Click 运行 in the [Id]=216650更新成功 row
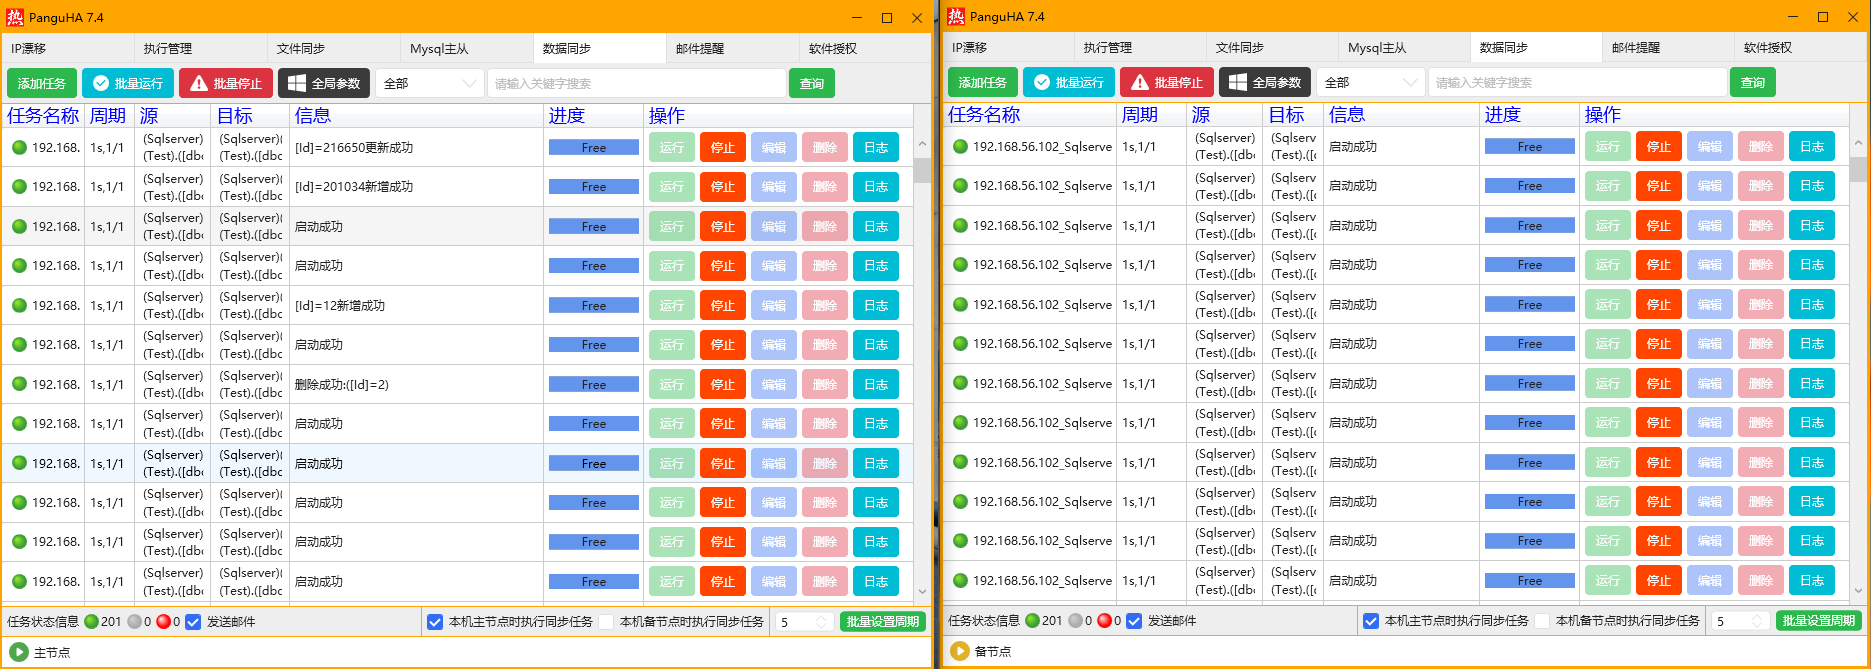This screenshot has width=1871, height=669. click(672, 147)
